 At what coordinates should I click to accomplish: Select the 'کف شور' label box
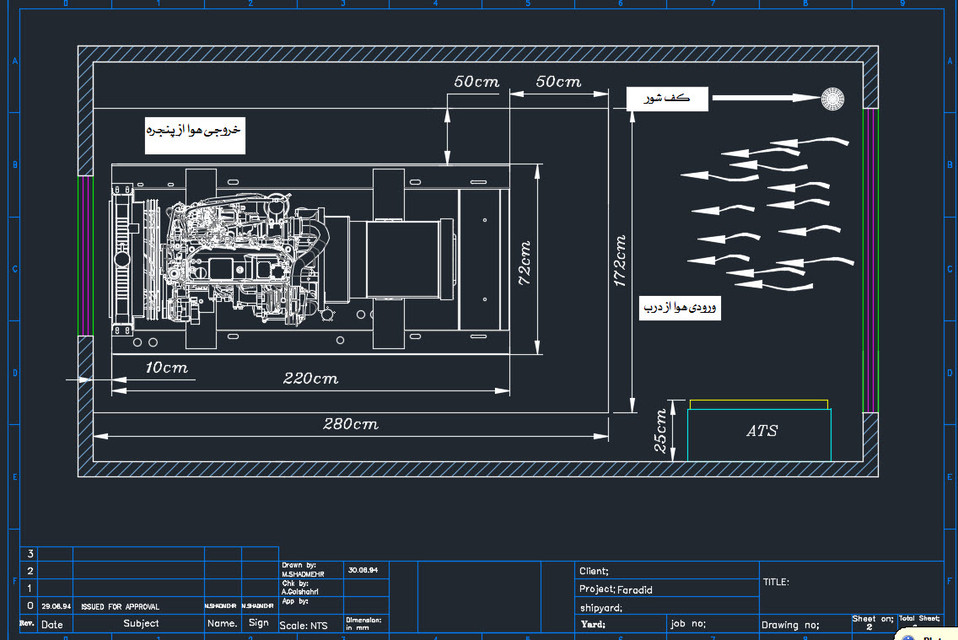pos(668,97)
